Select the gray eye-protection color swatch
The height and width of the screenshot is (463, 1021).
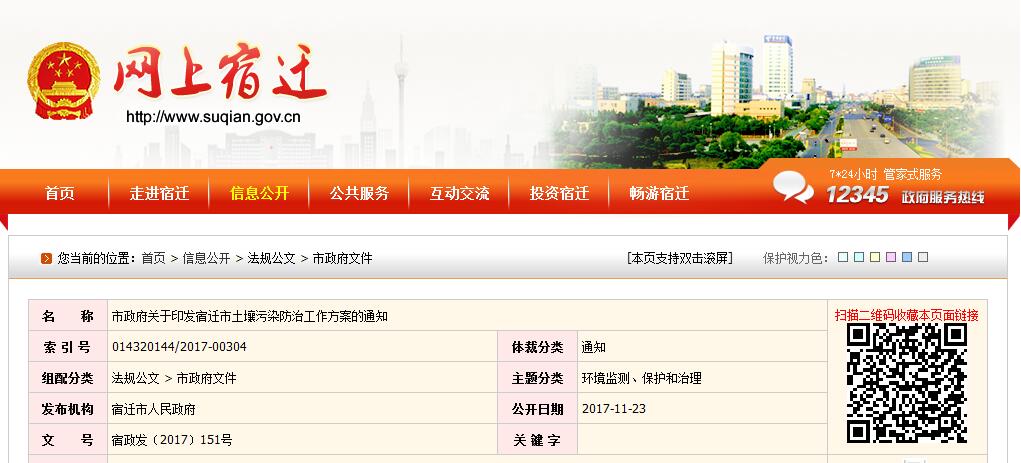point(923,257)
